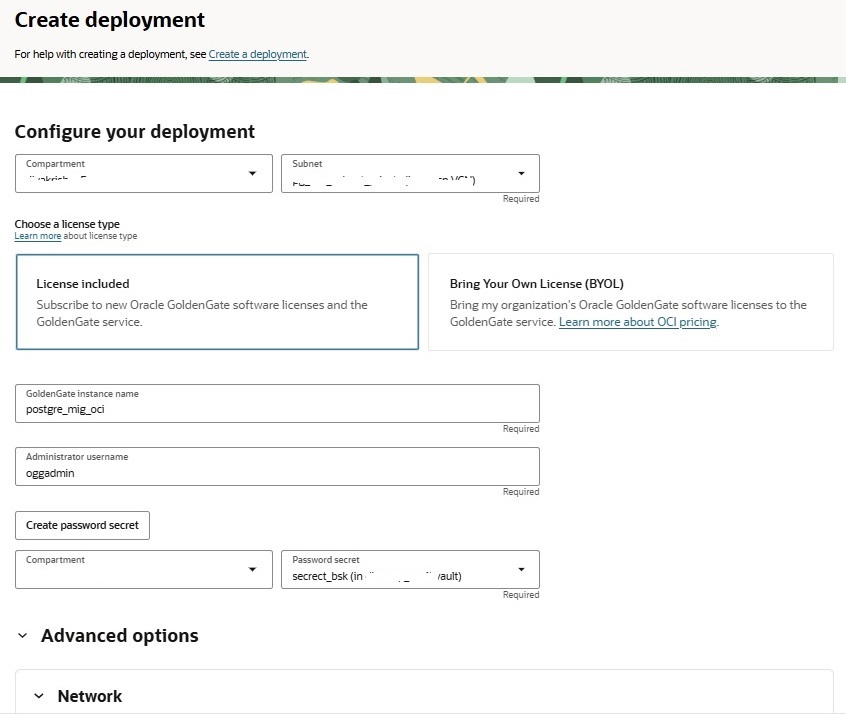This screenshot has height=714, width=846.
Task: Open the Subnet dropdown
Action: (x=410, y=173)
